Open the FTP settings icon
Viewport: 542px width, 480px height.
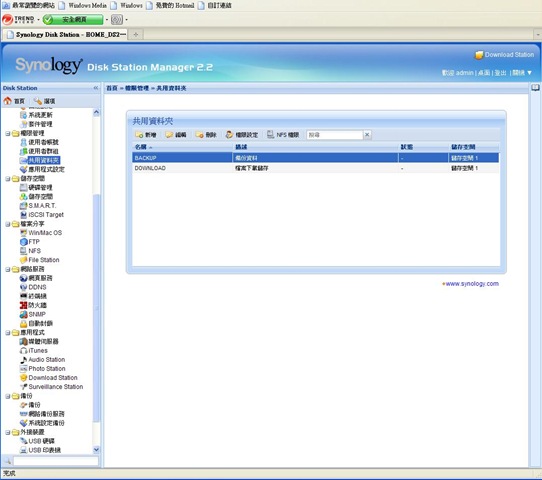click(24, 242)
